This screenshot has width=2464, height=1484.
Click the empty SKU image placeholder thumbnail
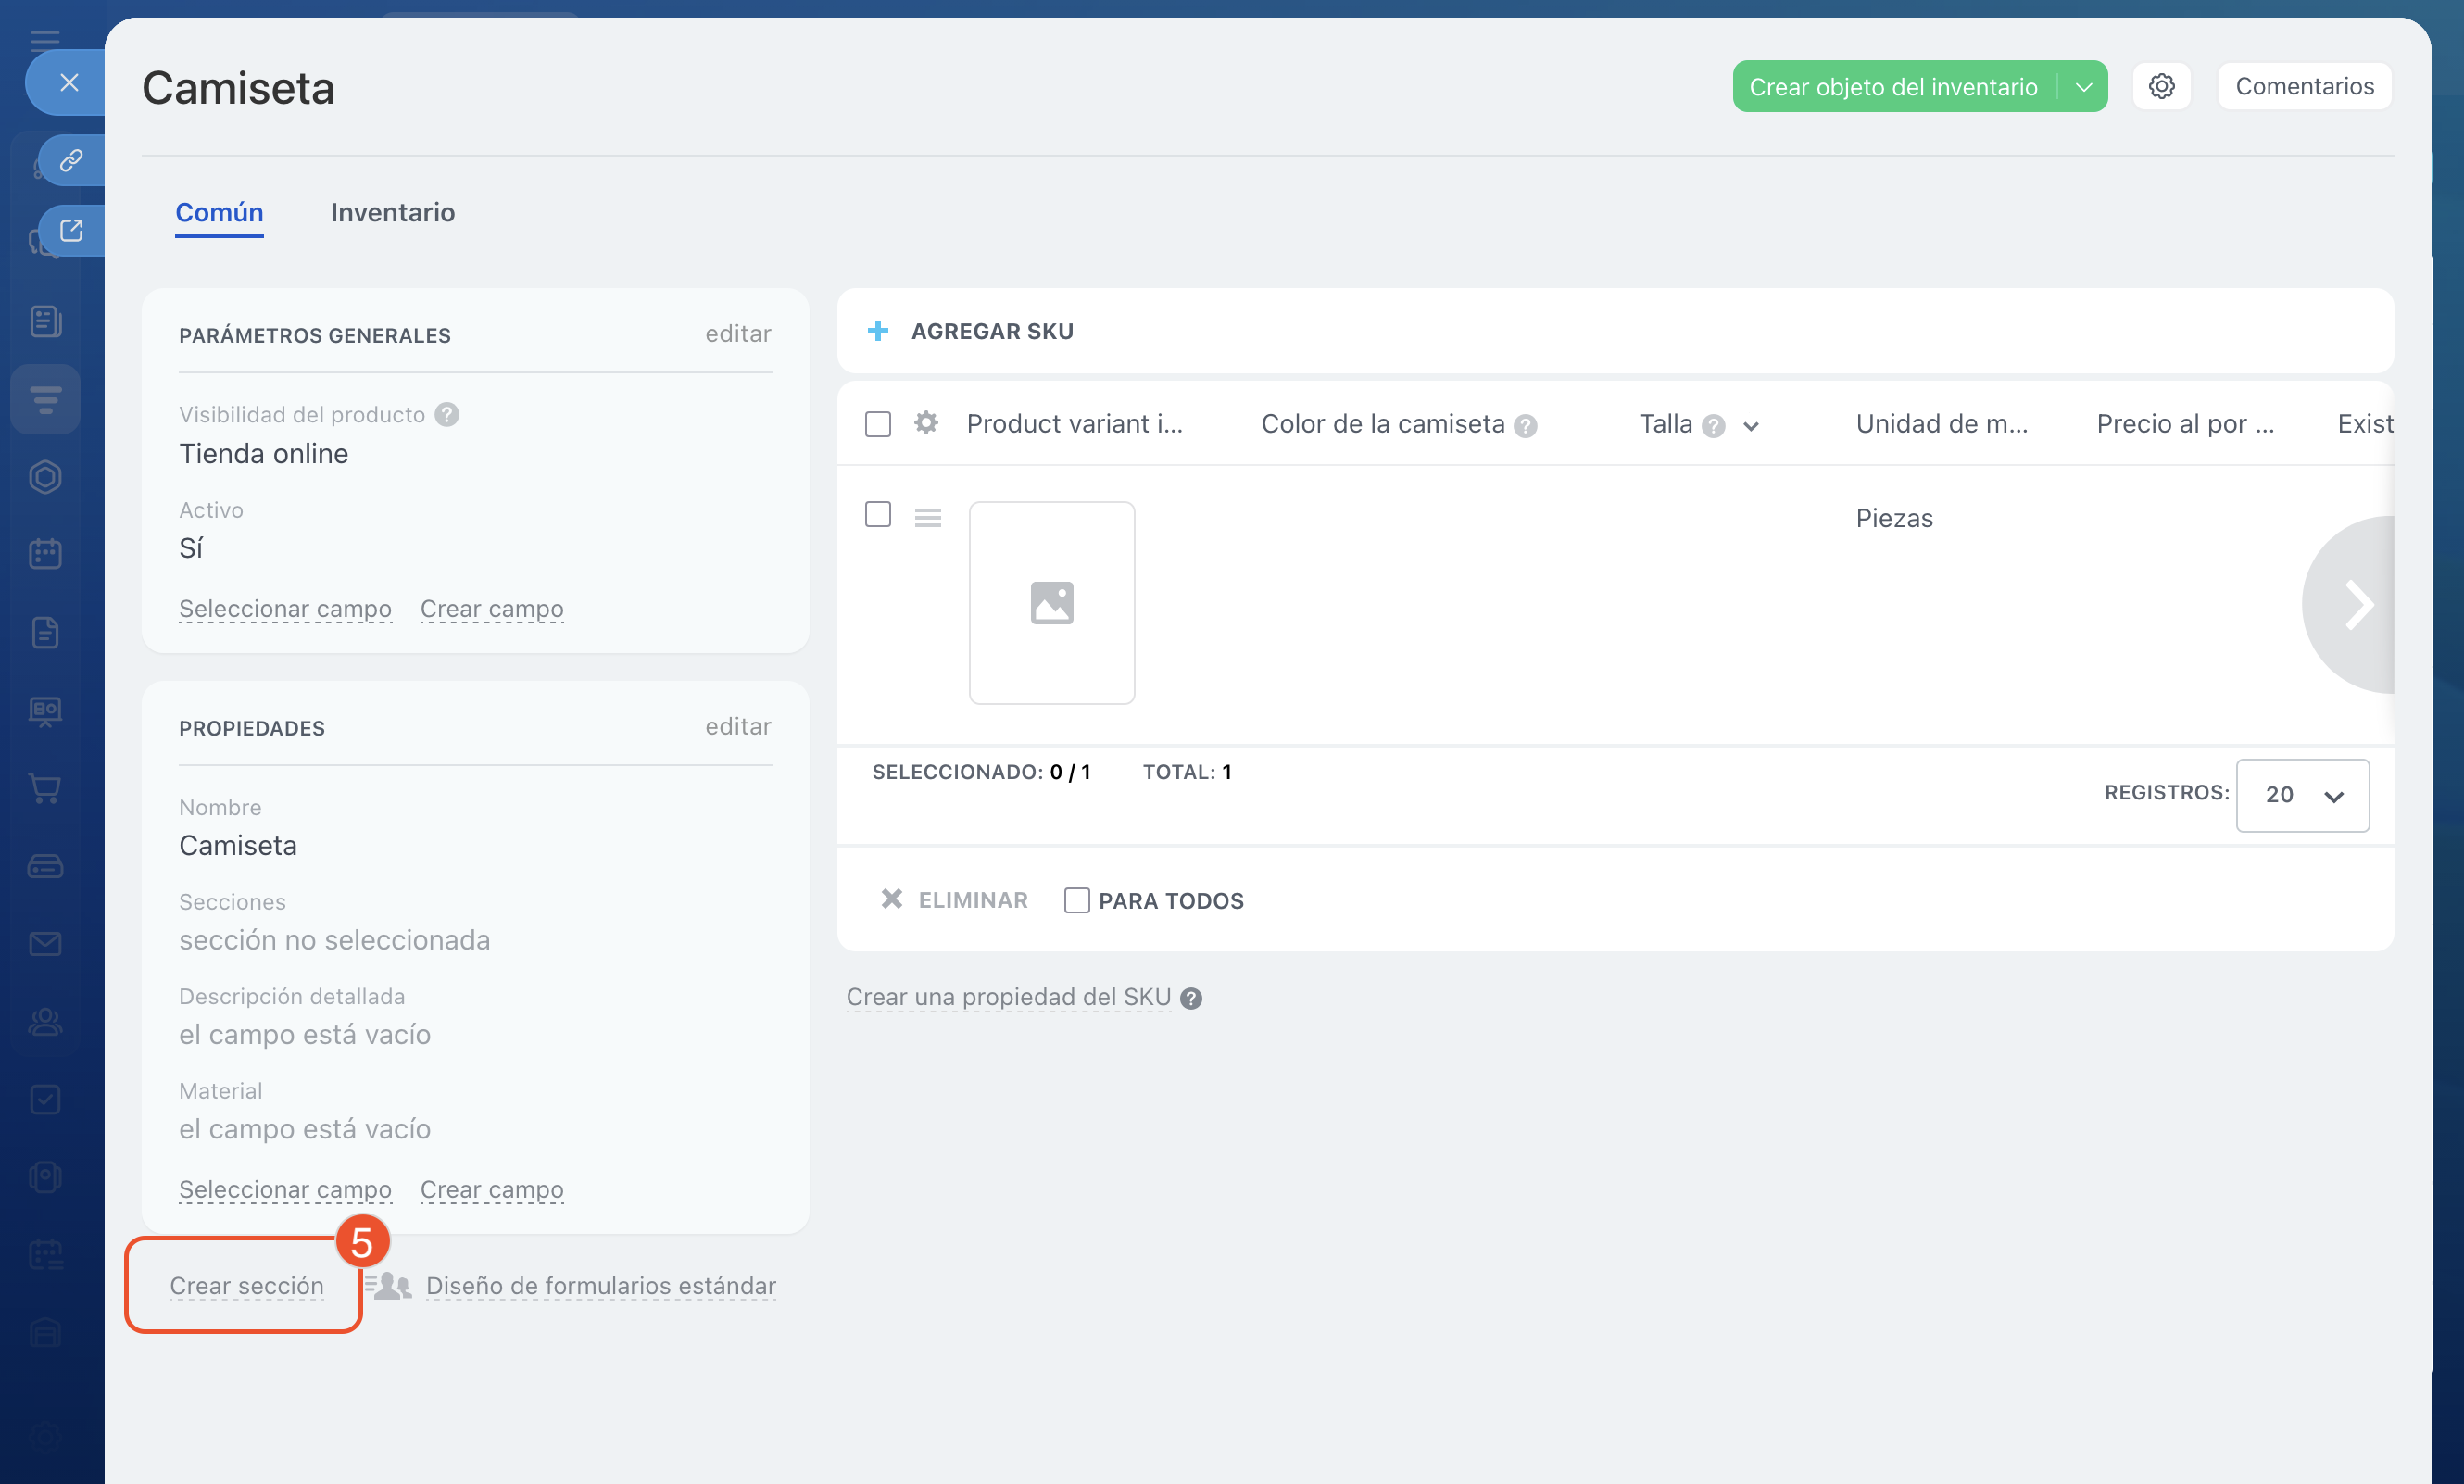(1051, 603)
